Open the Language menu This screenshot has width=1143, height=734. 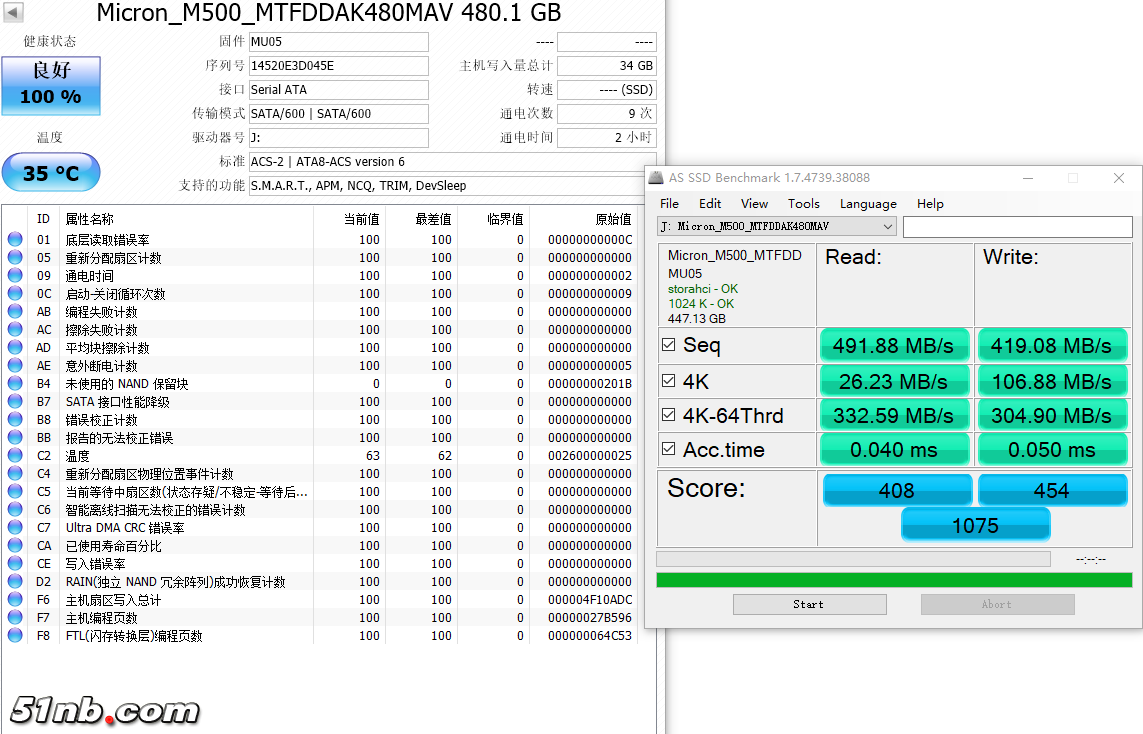point(867,203)
